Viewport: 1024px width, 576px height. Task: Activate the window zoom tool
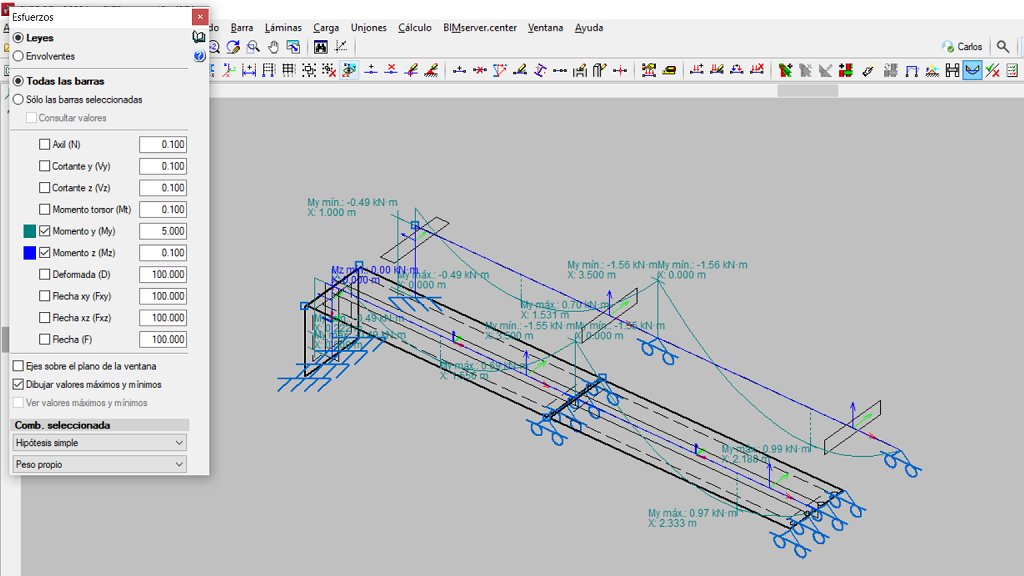(x=252, y=47)
